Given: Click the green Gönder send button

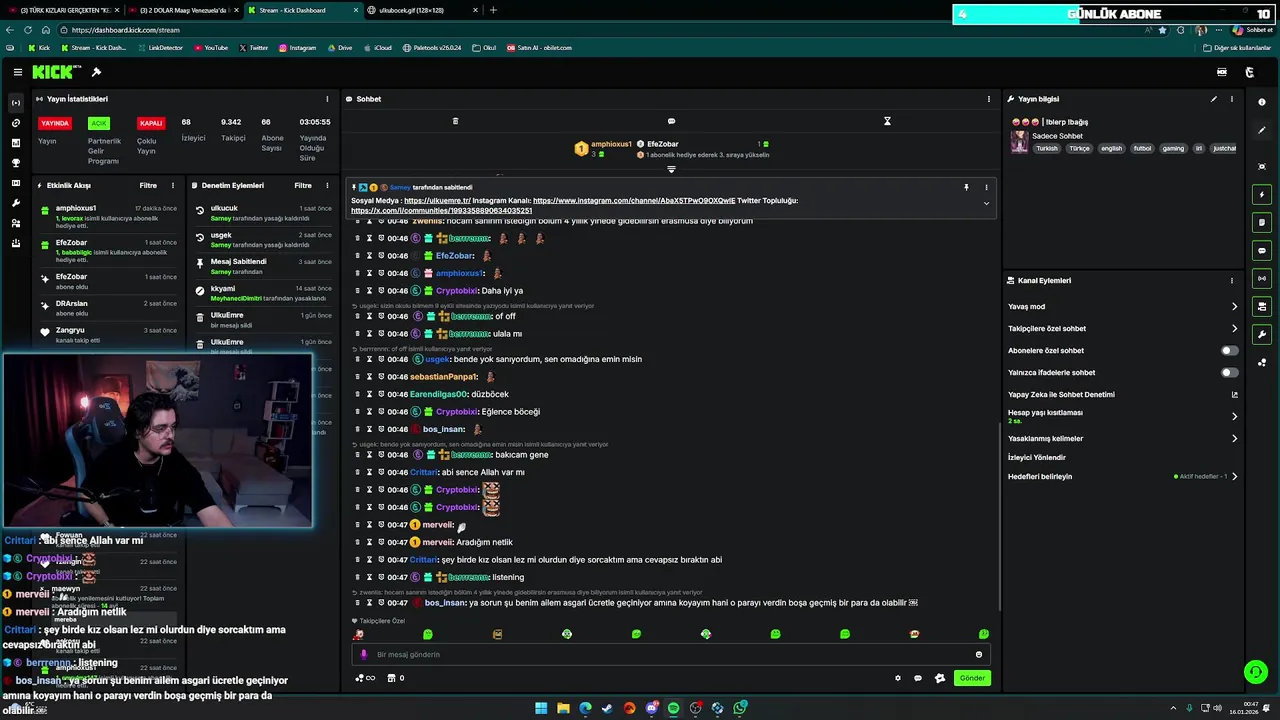Looking at the screenshot, I should (x=972, y=678).
